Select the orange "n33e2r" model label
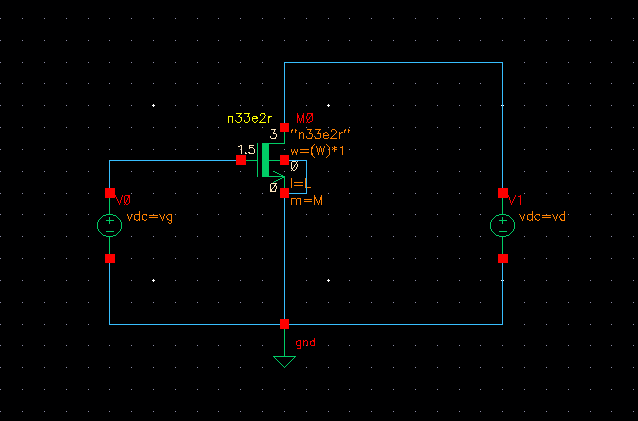The width and height of the screenshot is (638, 421). [321, 134]
